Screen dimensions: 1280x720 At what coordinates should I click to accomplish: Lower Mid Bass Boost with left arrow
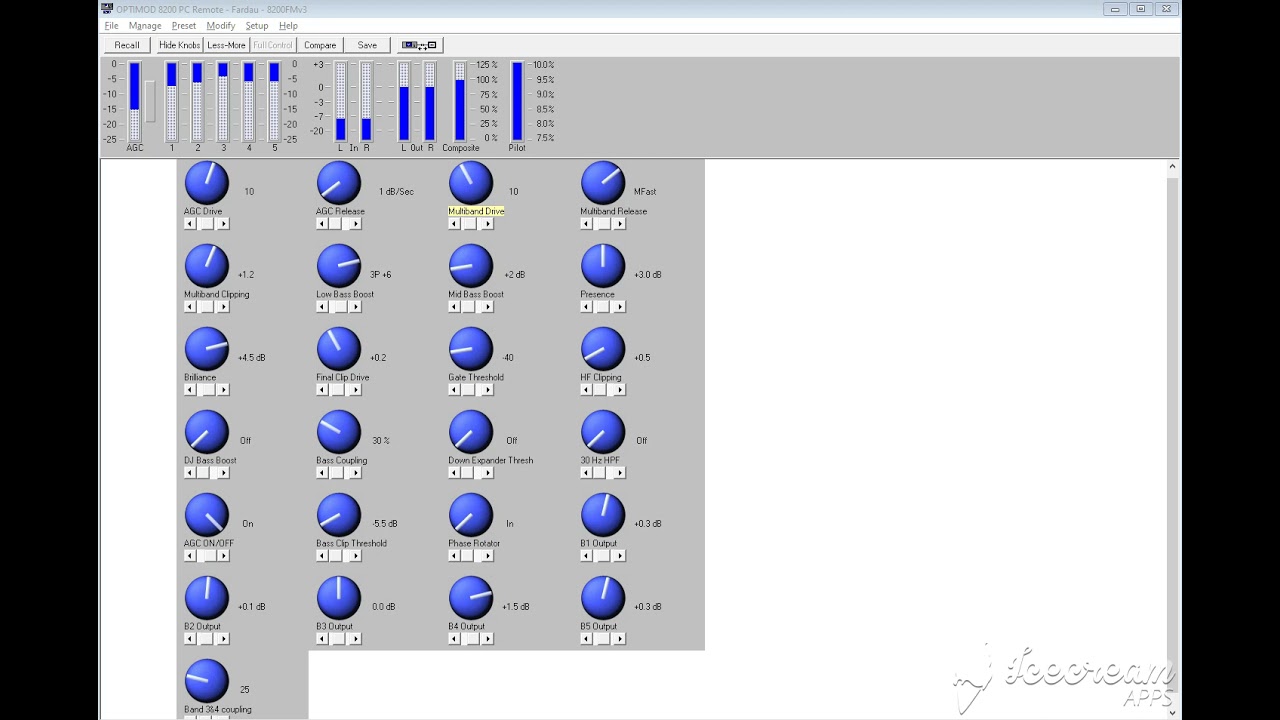454,307
